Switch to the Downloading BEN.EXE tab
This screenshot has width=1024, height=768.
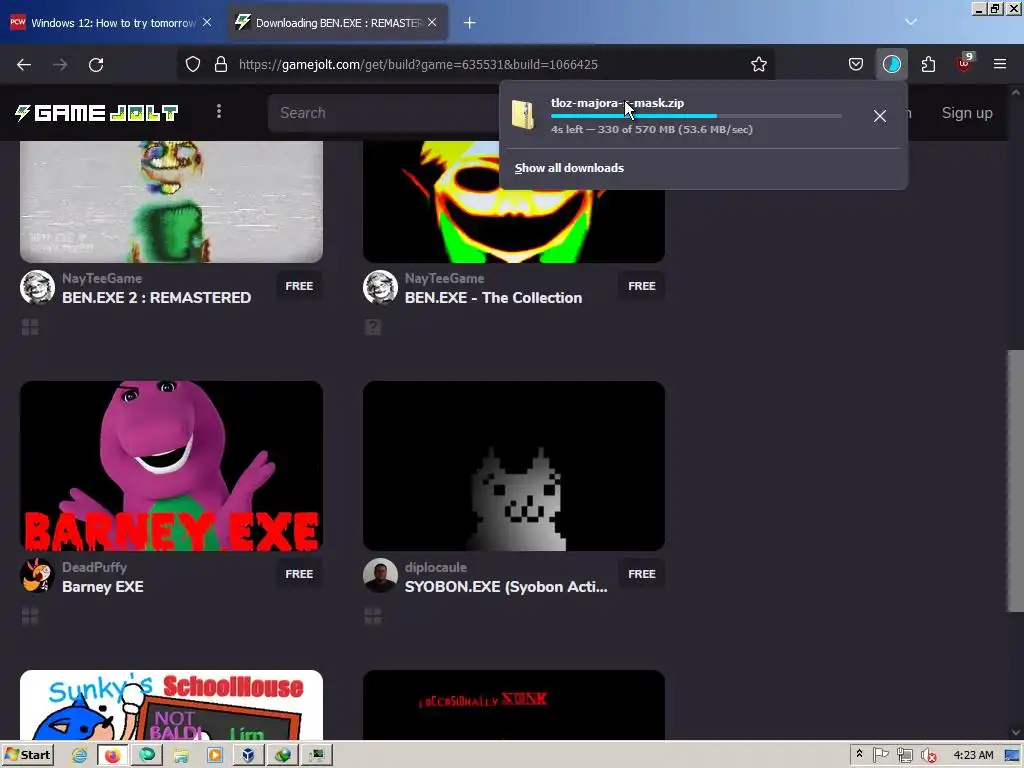[337, 23]
